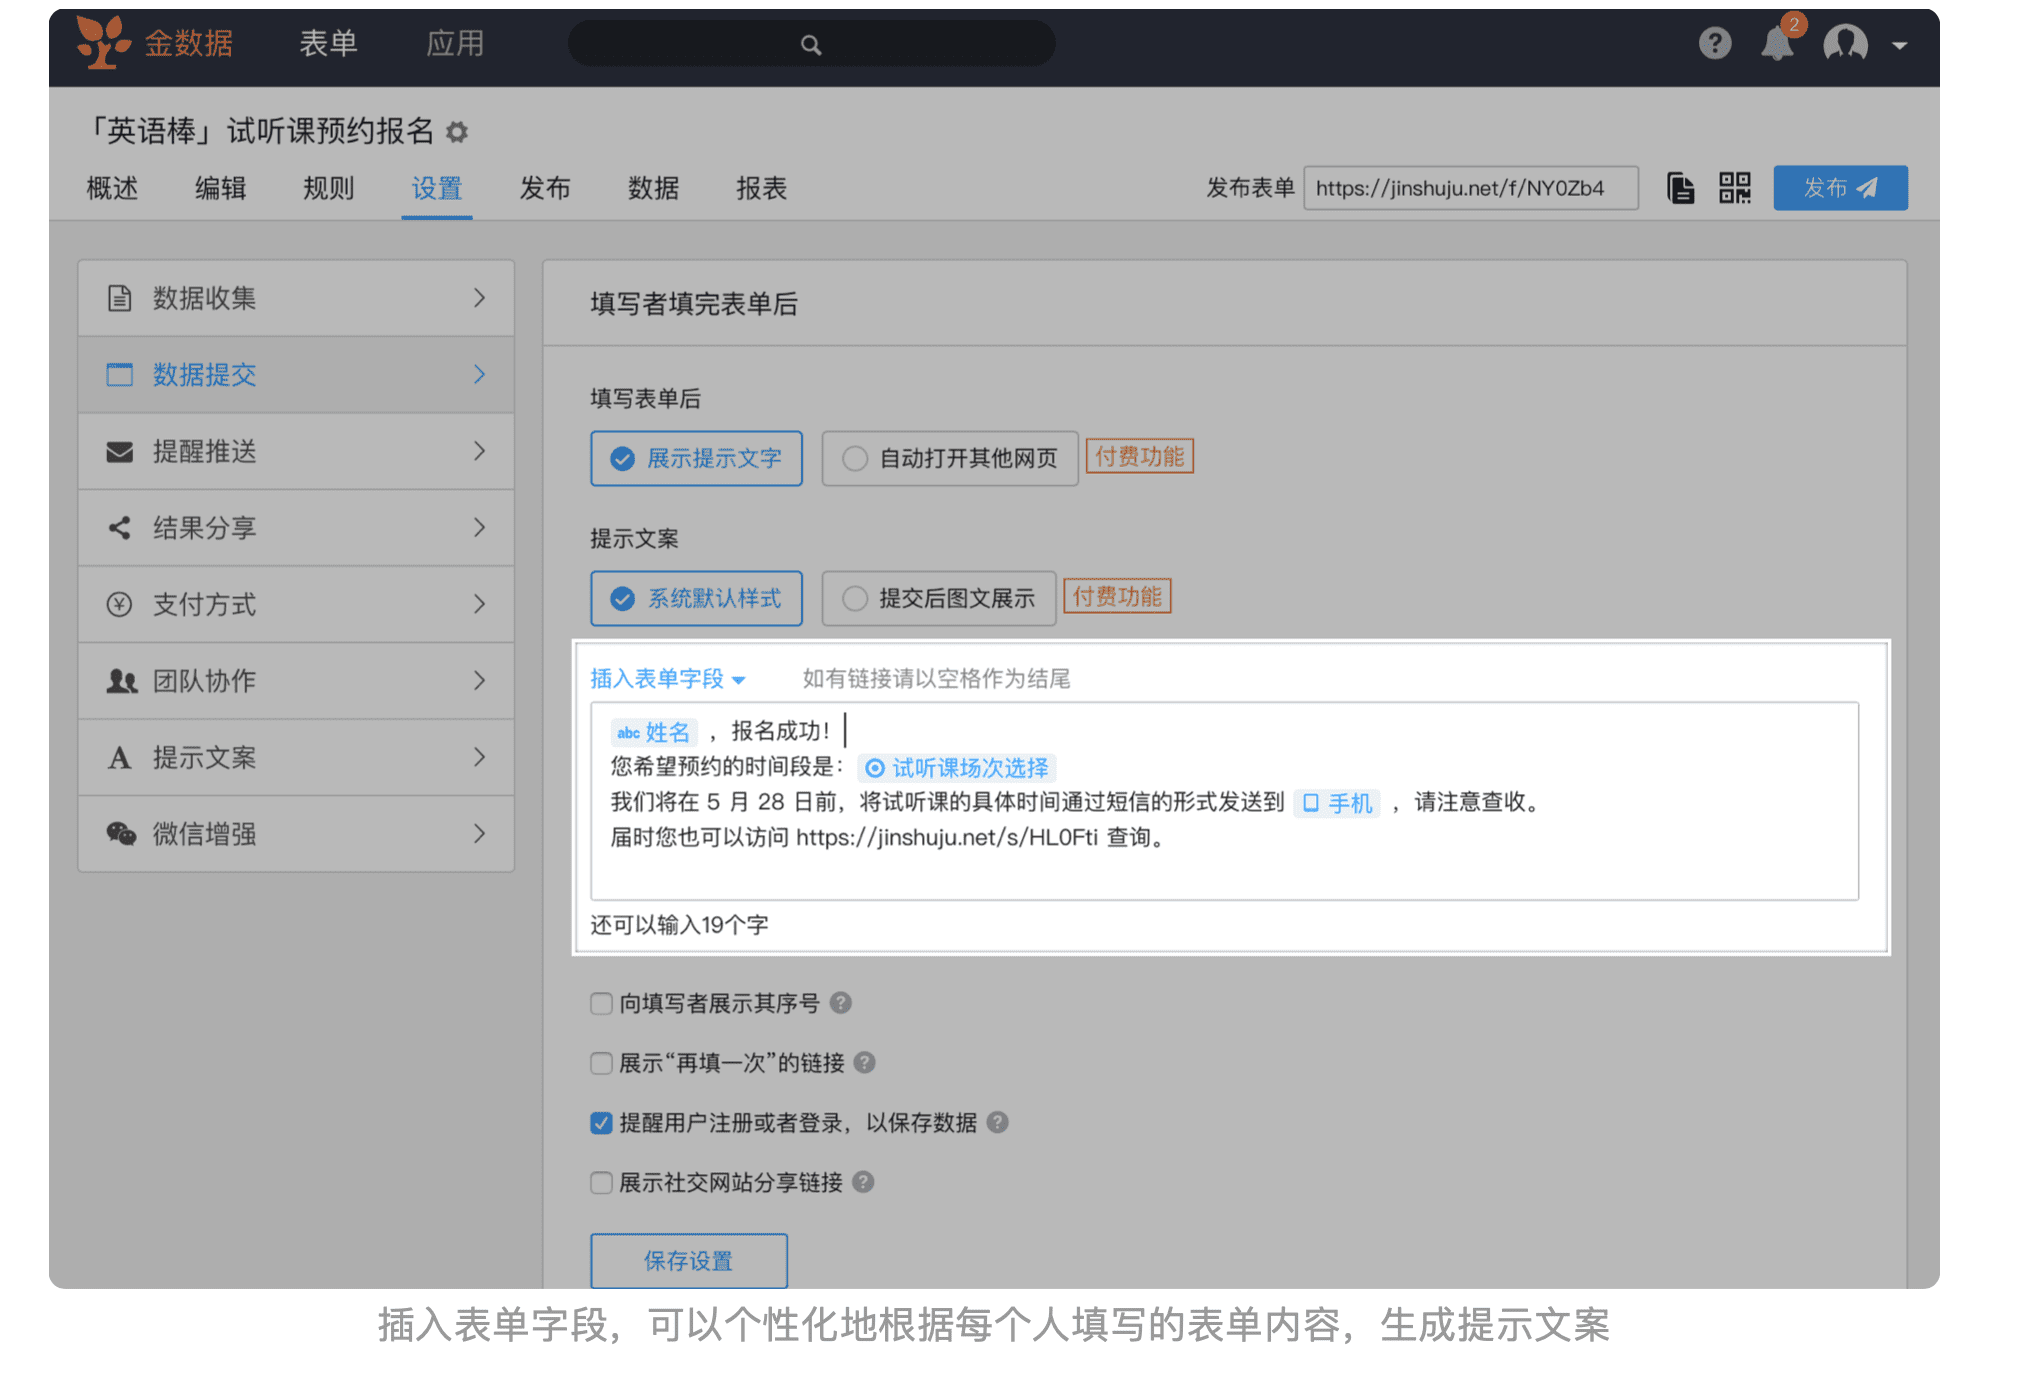Screen dimensions: 2028x1382
Task: Enable 展示社交网站分享链接 checkbox
Action: (x=601, y=1183)
